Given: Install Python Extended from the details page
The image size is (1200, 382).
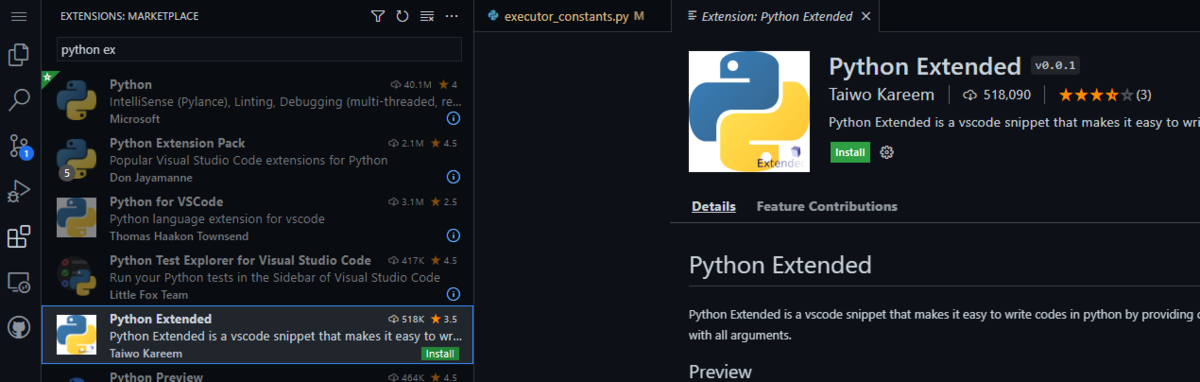Looking at the screenshot, I should tap(849, 152).
